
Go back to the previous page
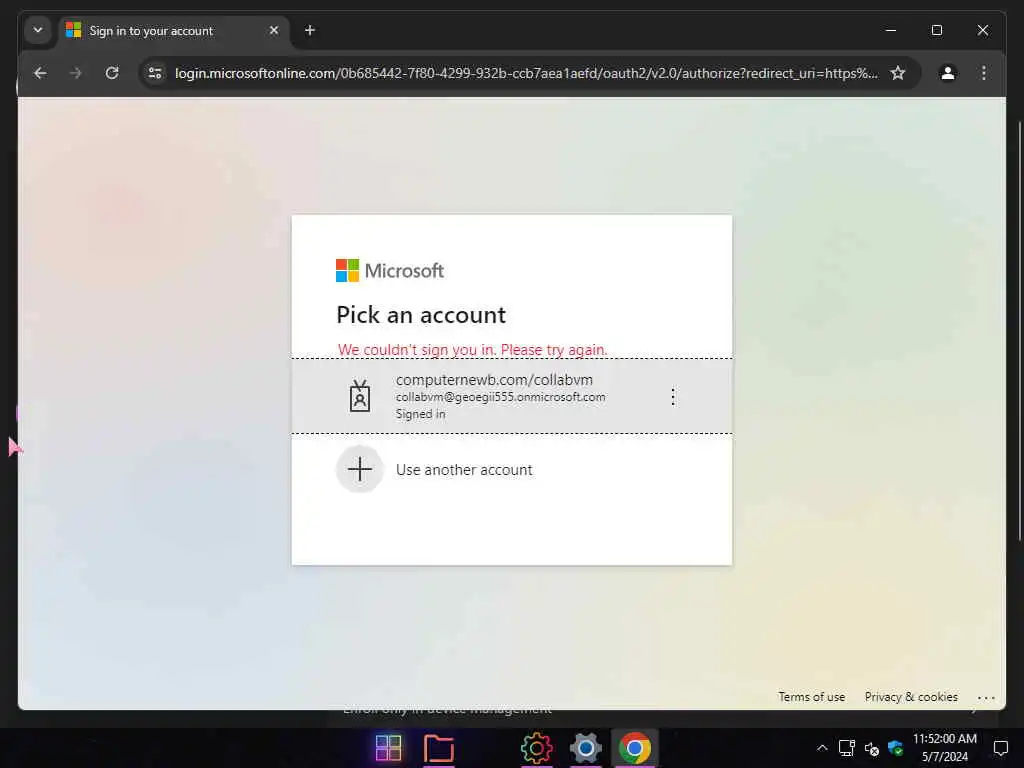coord(40,73)
